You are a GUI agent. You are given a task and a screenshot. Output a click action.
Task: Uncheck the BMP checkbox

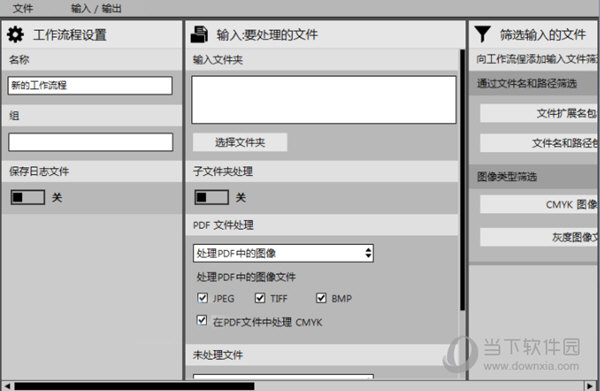click(321, 298)
